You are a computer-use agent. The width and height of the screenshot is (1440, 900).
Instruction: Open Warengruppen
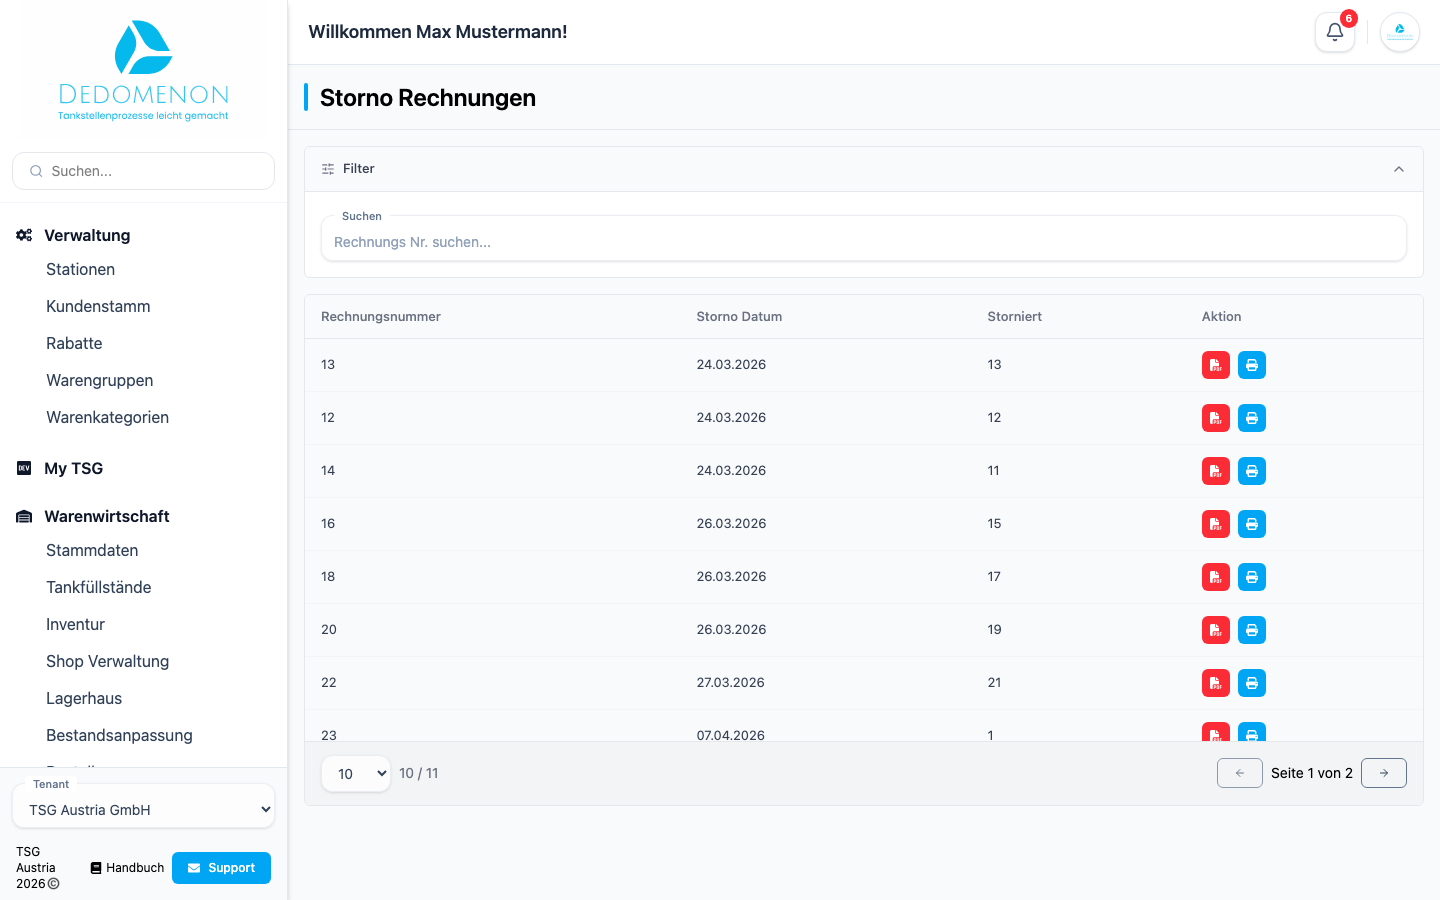point(99,380)
